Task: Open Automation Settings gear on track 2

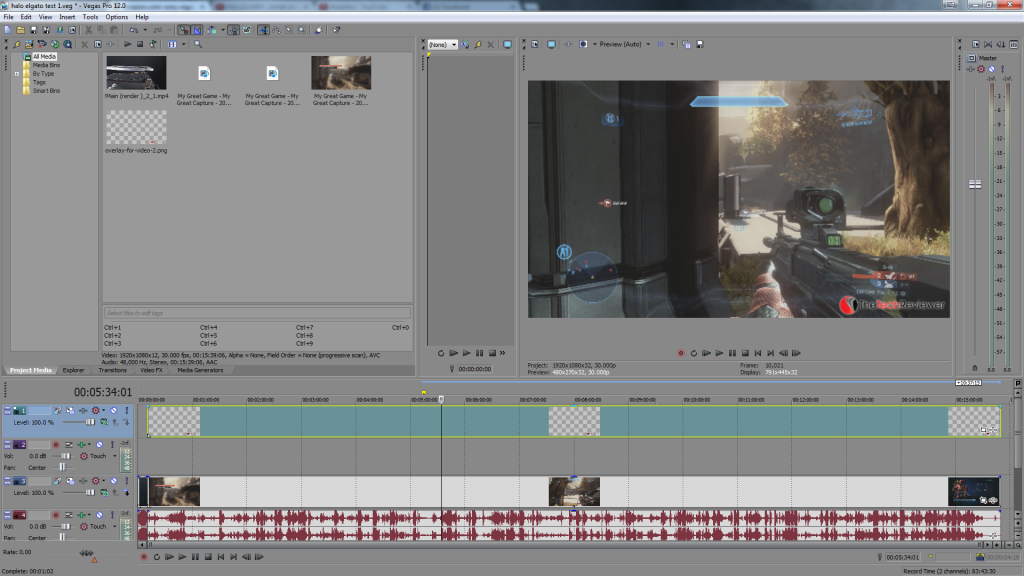Action: point(83,456)
